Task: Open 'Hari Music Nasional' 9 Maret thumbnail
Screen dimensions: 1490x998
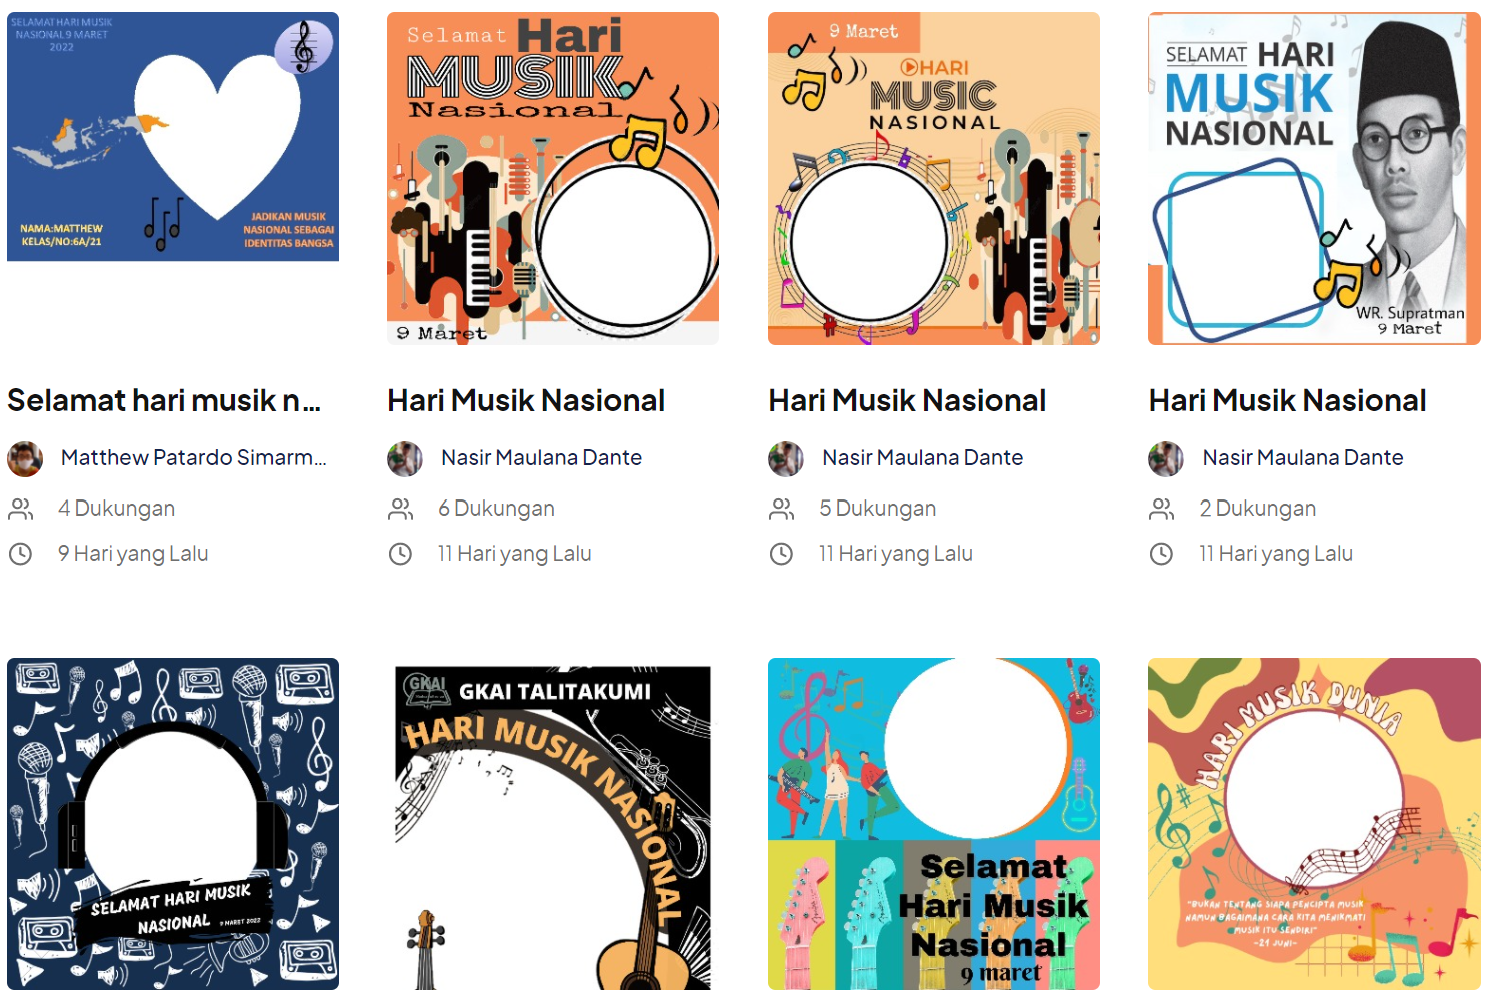Action: (934, 178)
